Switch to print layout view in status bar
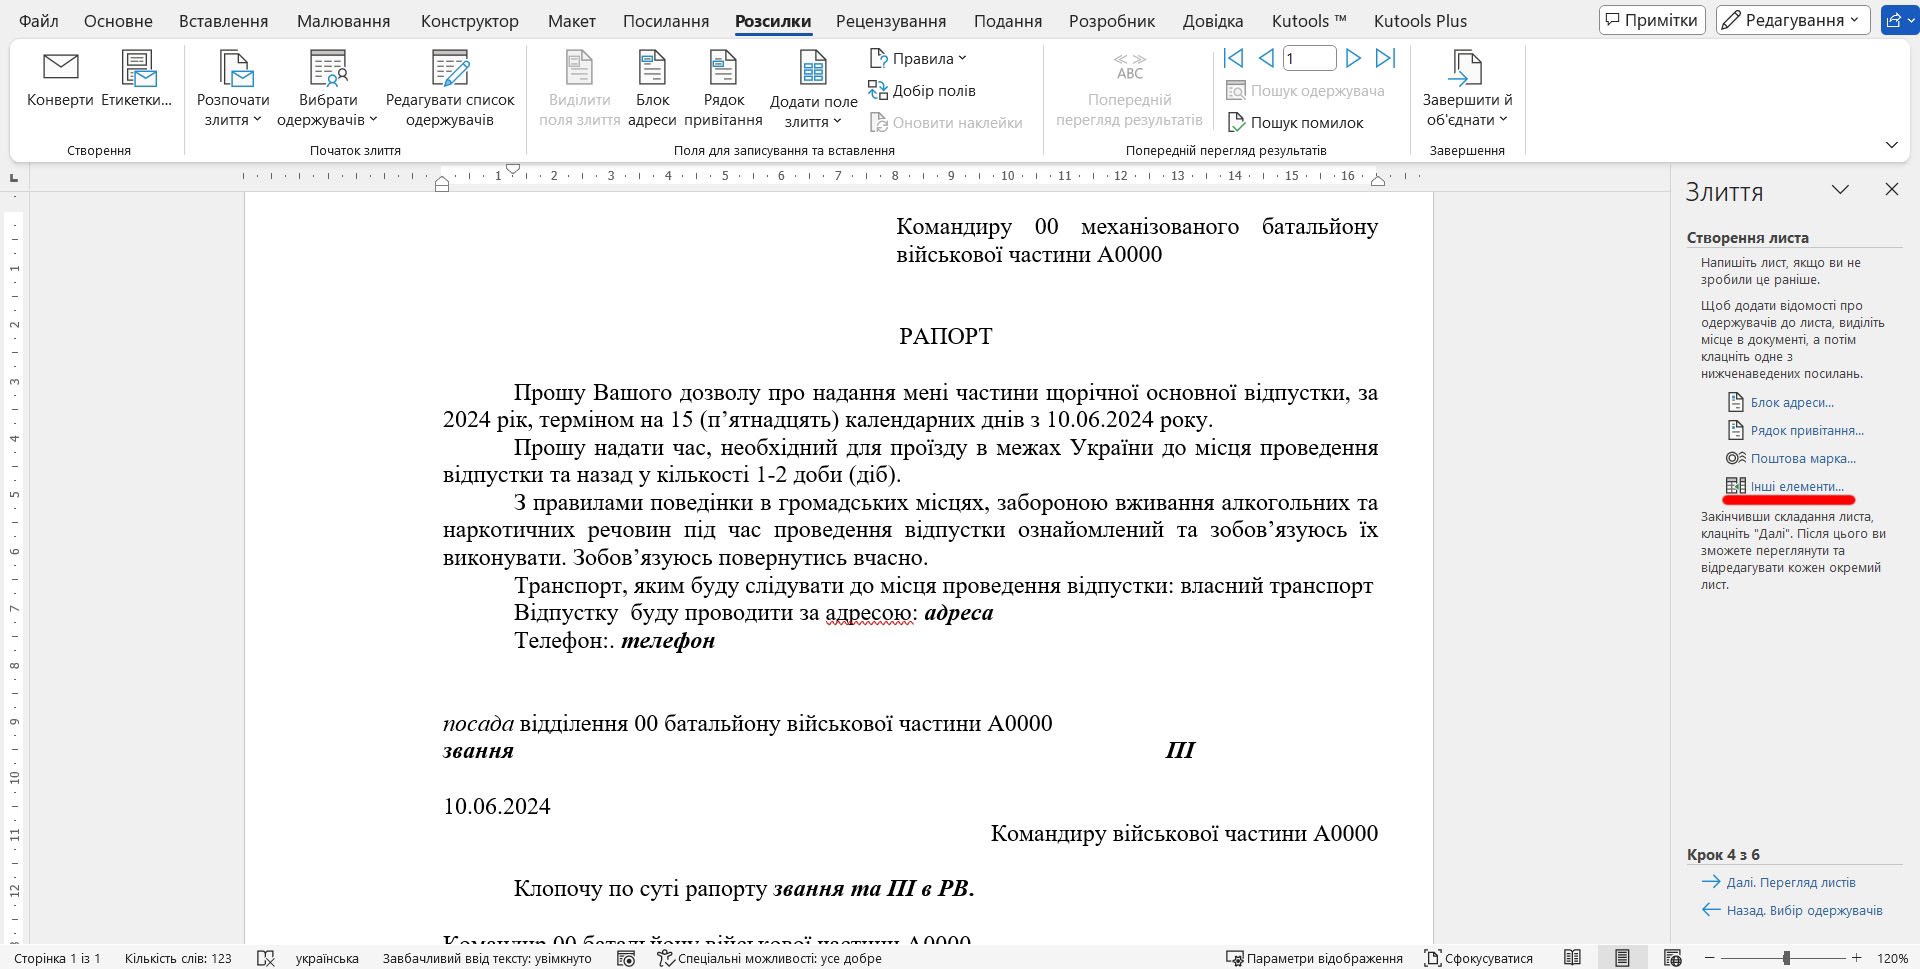This screenshot has height=969, width=1920. [x=1622, y=958]
